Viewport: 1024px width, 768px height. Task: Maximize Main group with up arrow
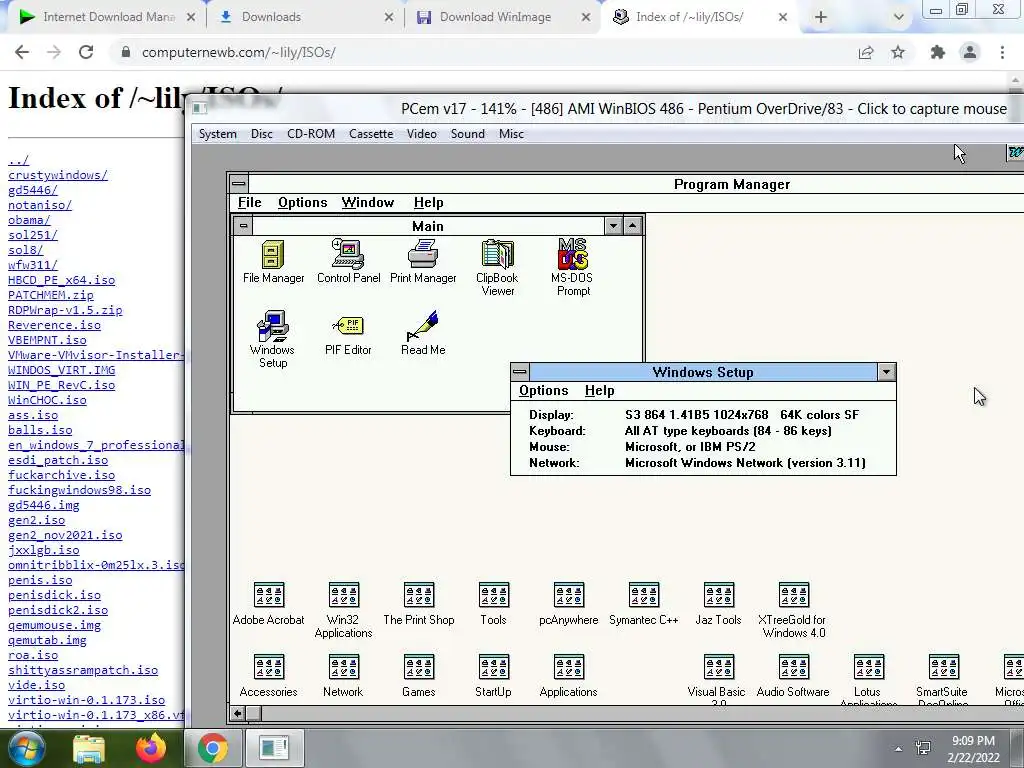[632, 226]
